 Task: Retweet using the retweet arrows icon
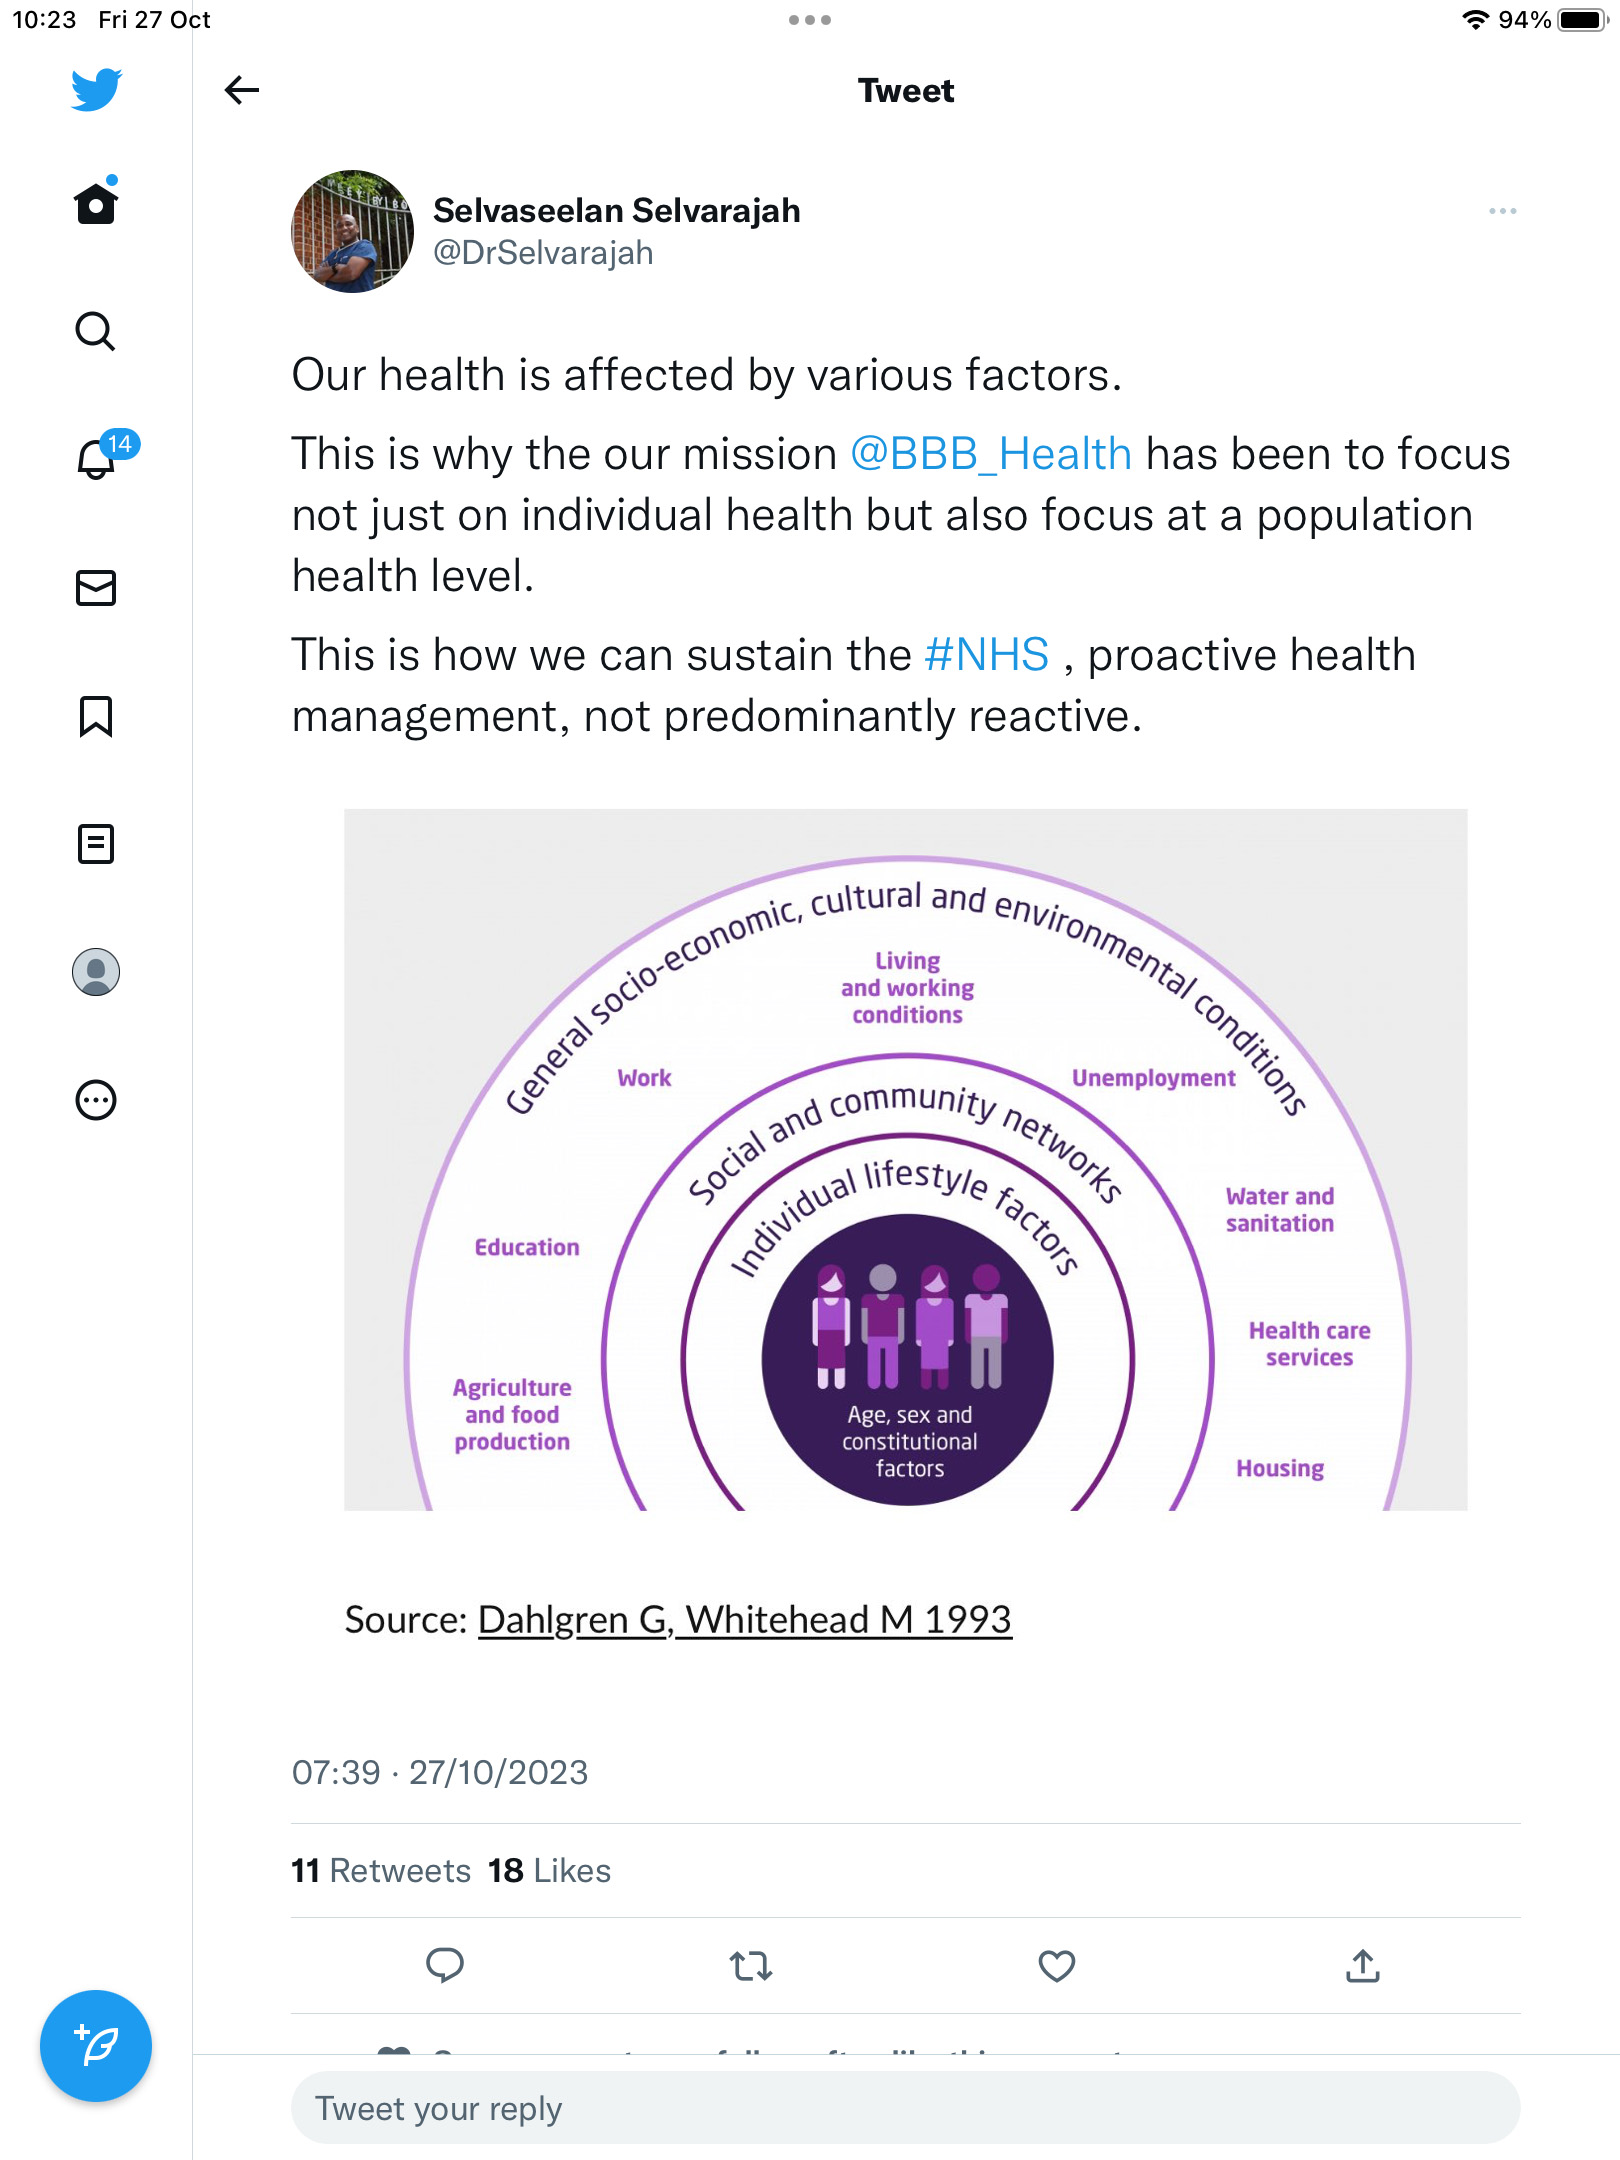[751, 1966]
